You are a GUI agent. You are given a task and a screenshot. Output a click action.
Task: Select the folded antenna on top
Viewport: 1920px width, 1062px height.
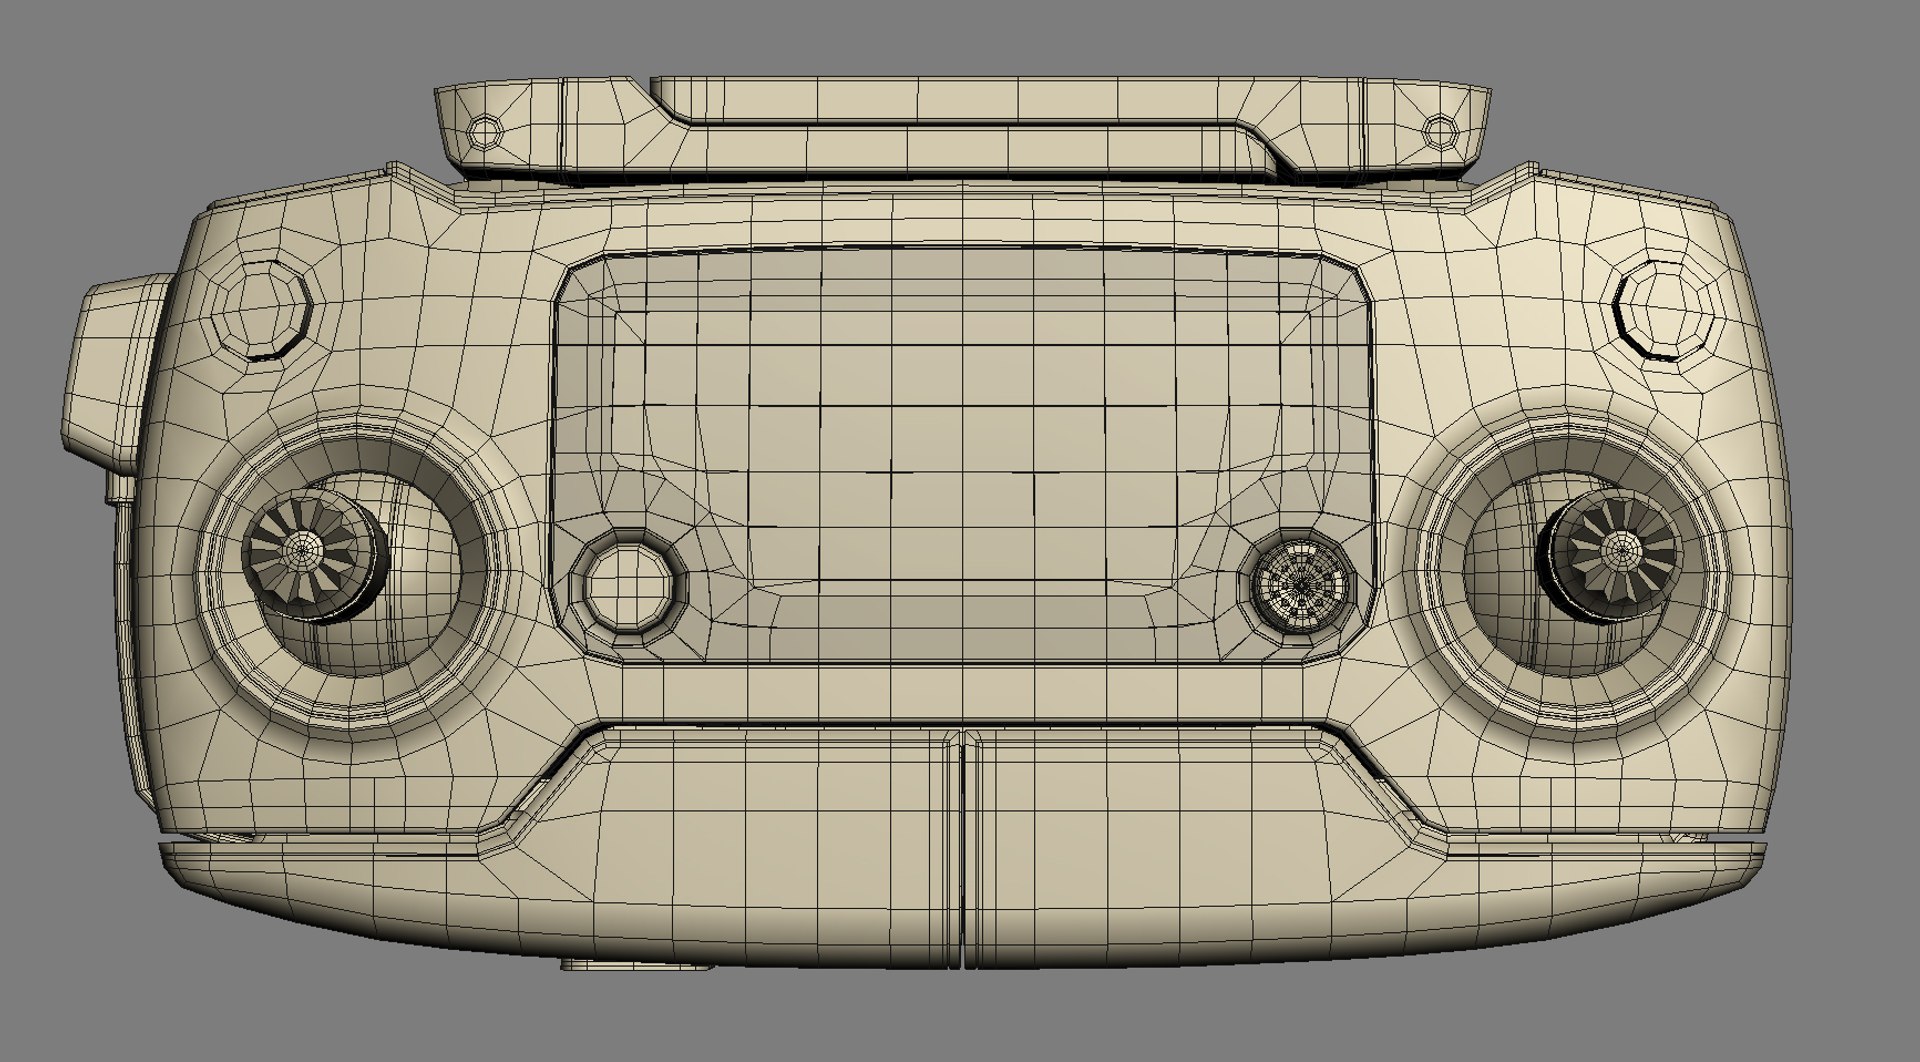point(964,128)
